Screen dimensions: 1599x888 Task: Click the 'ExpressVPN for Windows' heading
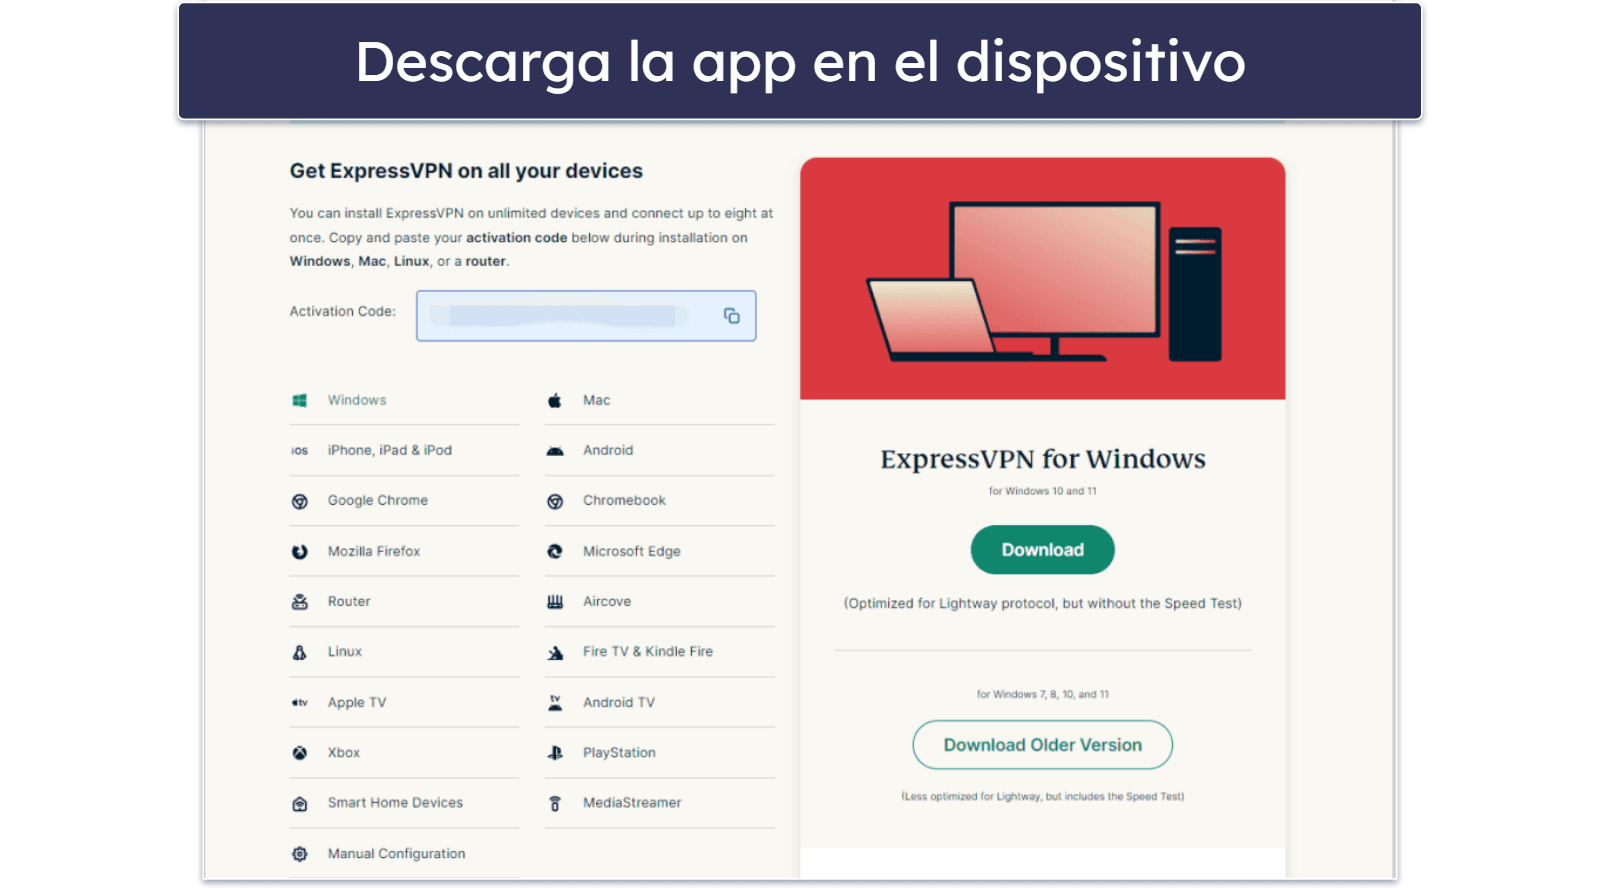(1043, 459)
